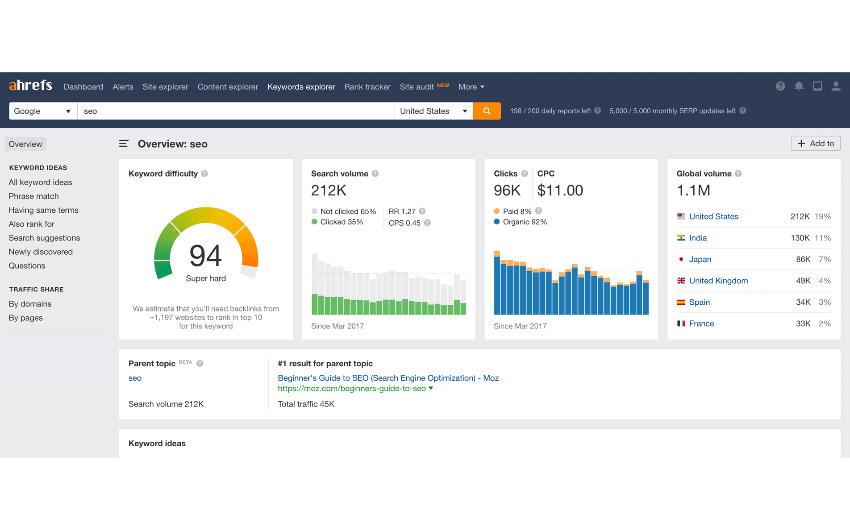This screenshot has width=850, height=530.
Task: Click the help icon next to Parent topic
Action: coord(199,364)
